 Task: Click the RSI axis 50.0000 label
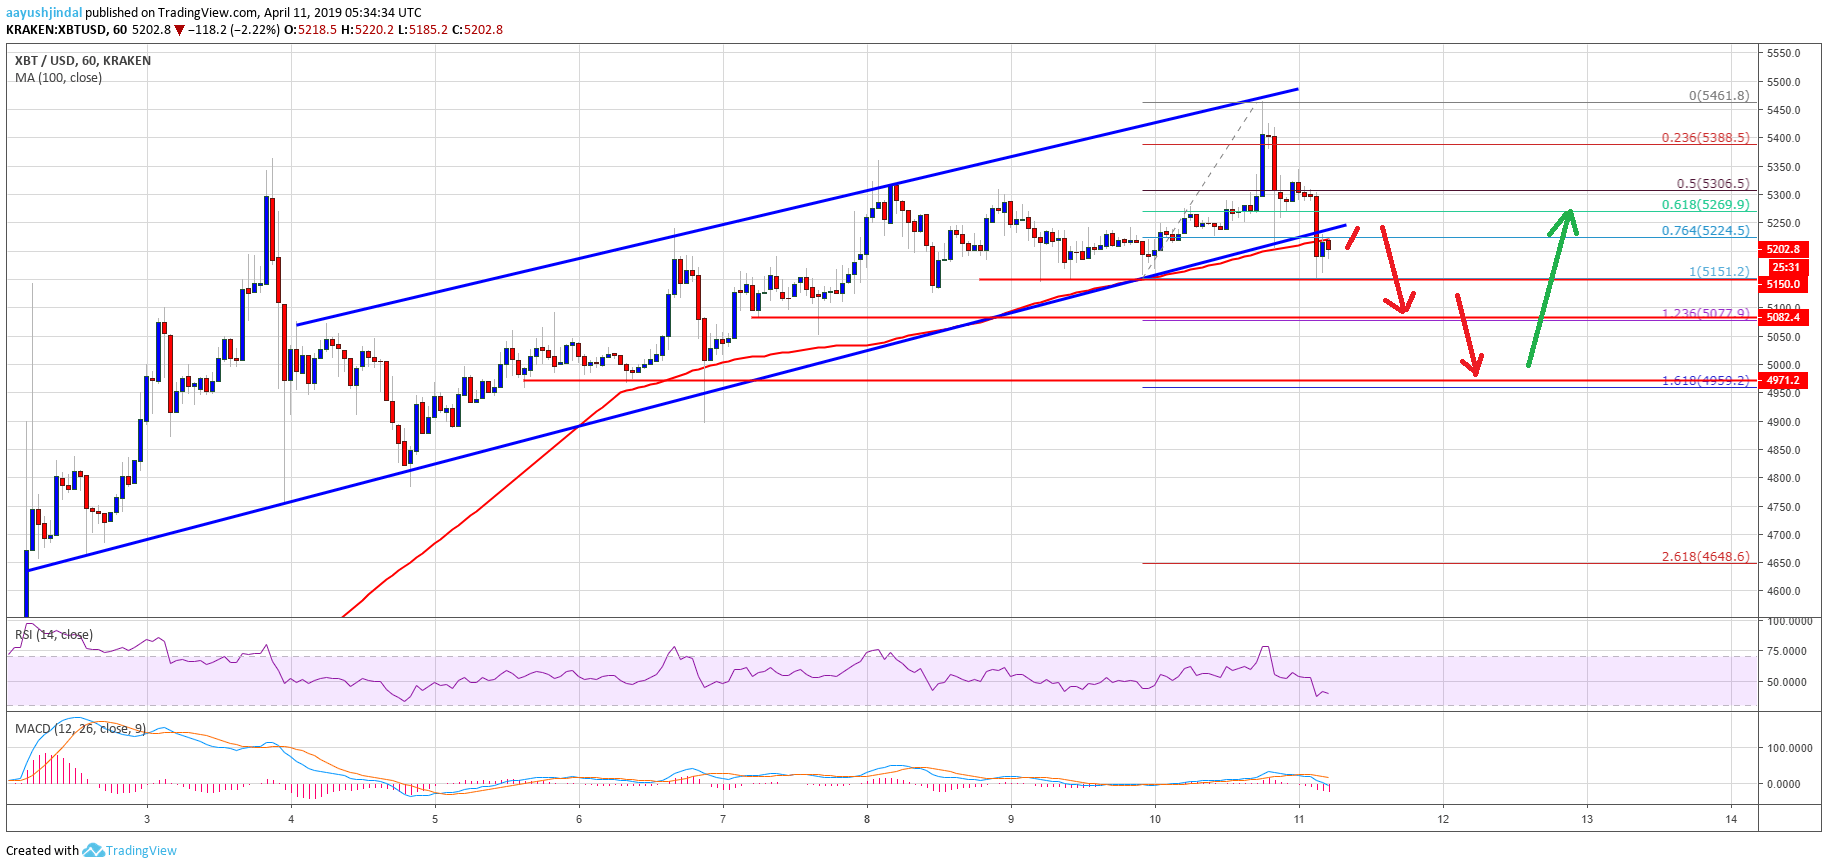[1786, 682]
